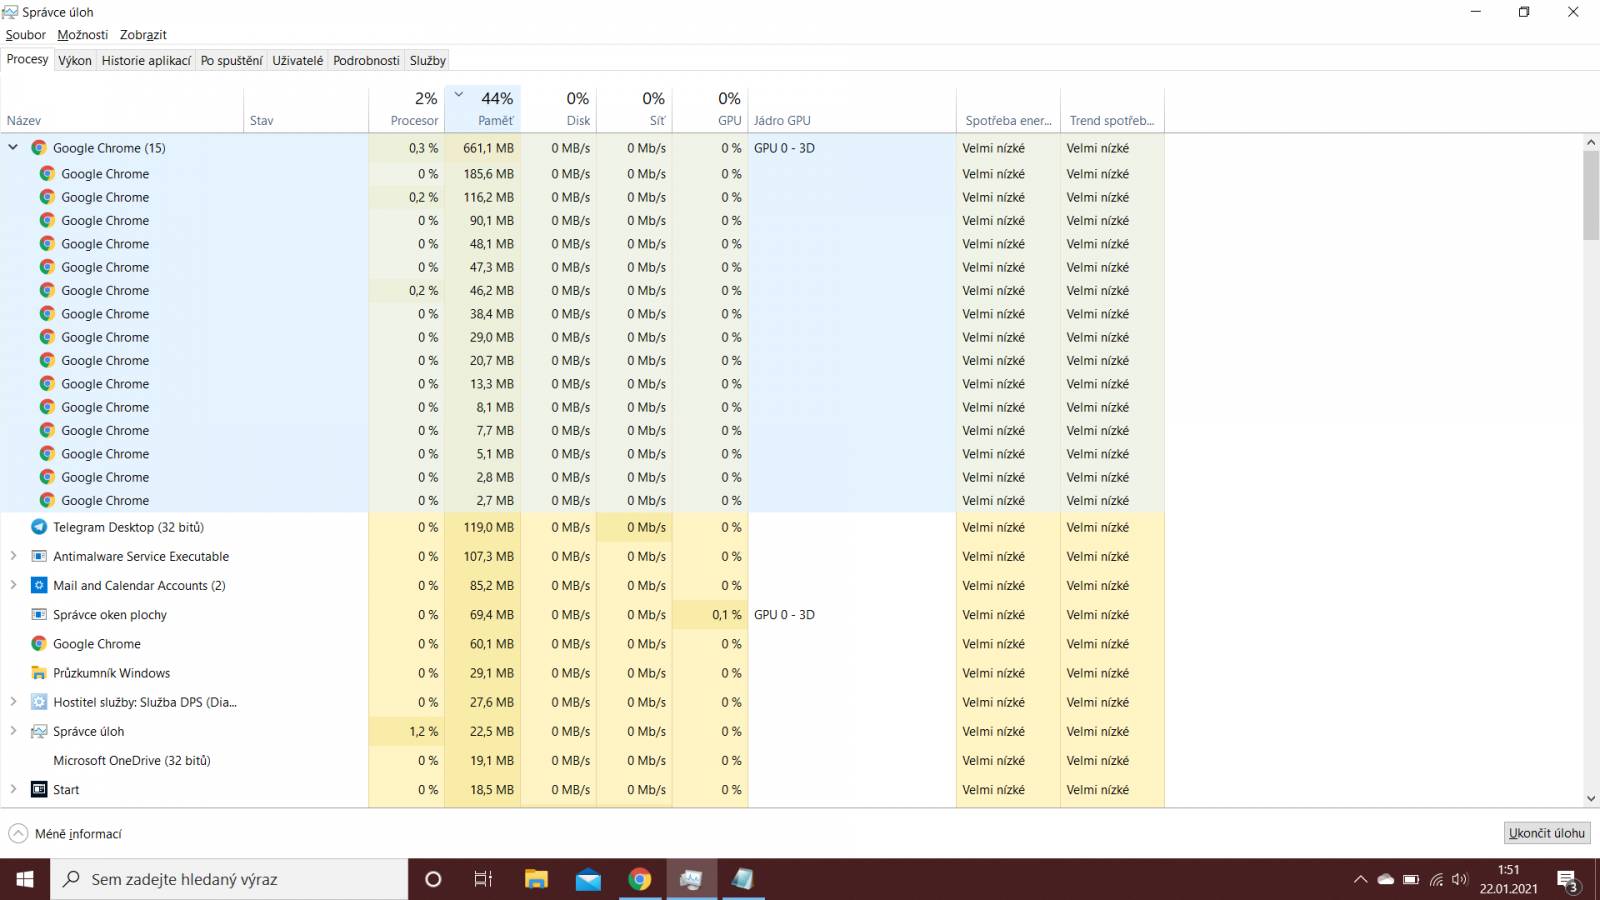1600x900 pixels.
Task: Expand Hostitel služby: Služba DPS row
Action: pyautogui.click(x=13, y=702)
